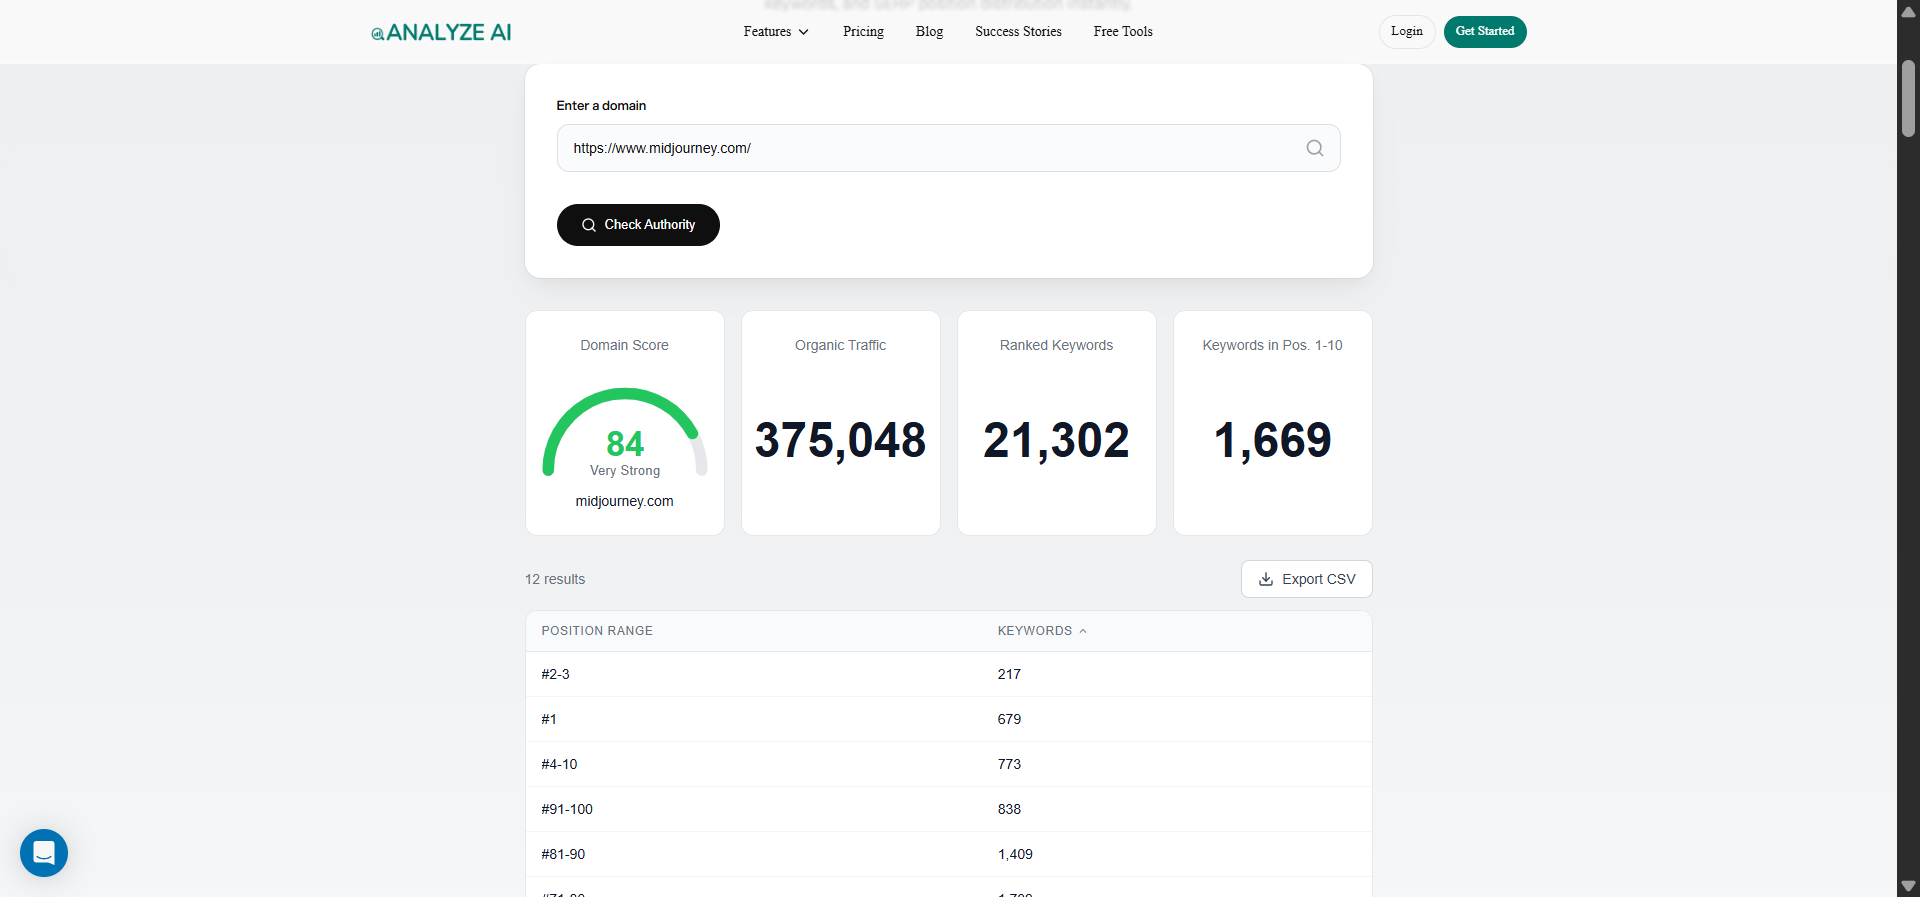This screenshot has width=1920, height=897.
Task: Open the Pricing page
Action: [863, 32]
